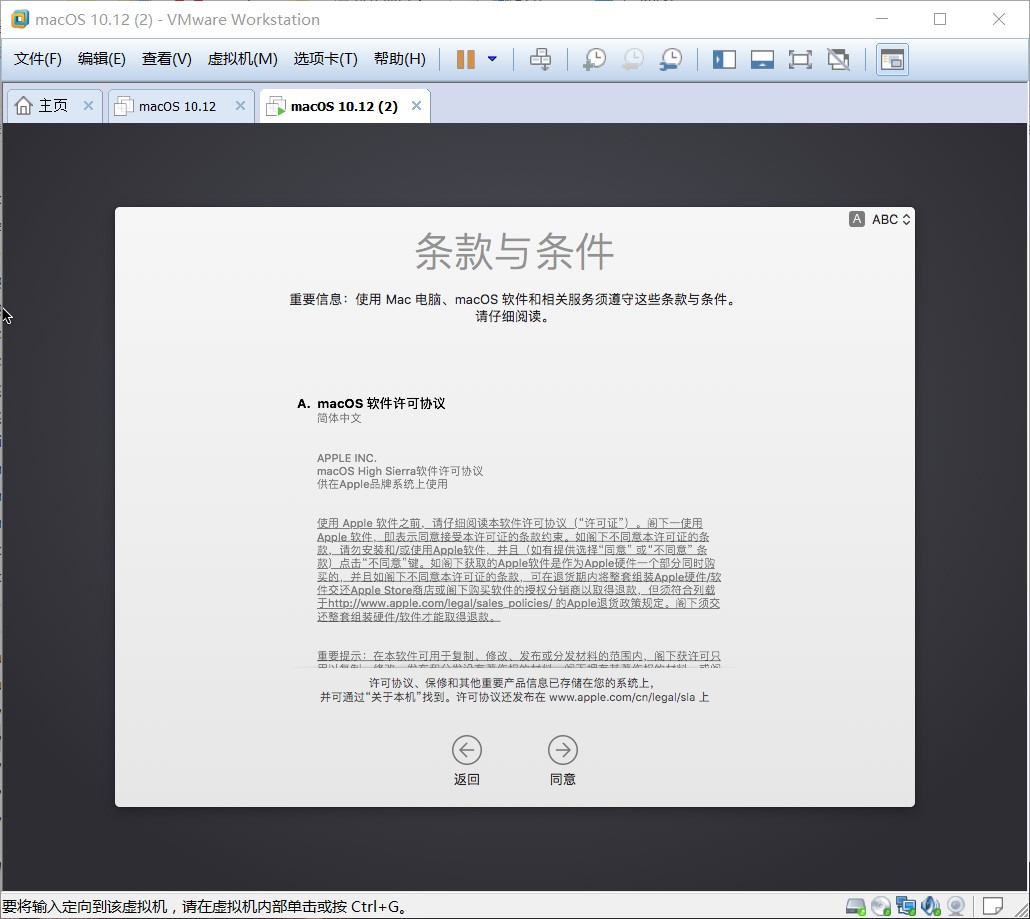This screenshot has height=919, width=1030.
Task: Close the macOS 10.12 (2) tab
Action: pos(416,106)
